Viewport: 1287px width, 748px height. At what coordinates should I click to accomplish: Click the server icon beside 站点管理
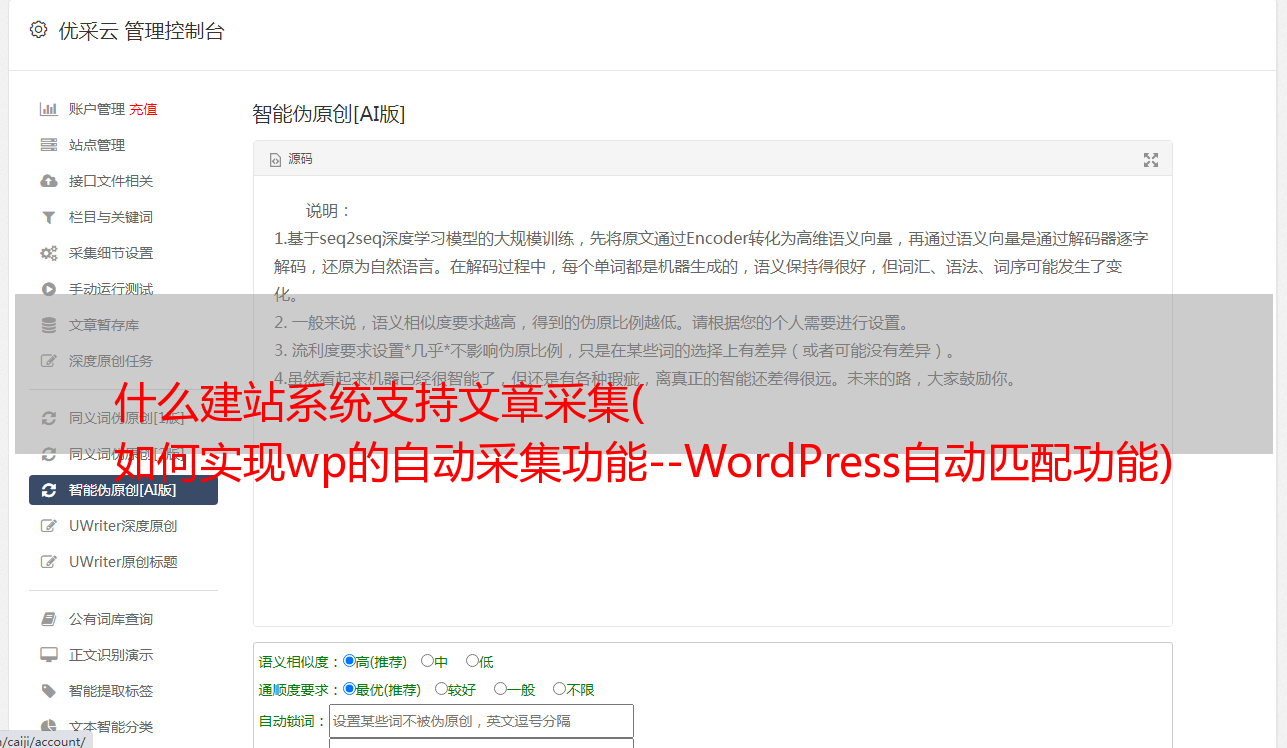click(48, 145)
